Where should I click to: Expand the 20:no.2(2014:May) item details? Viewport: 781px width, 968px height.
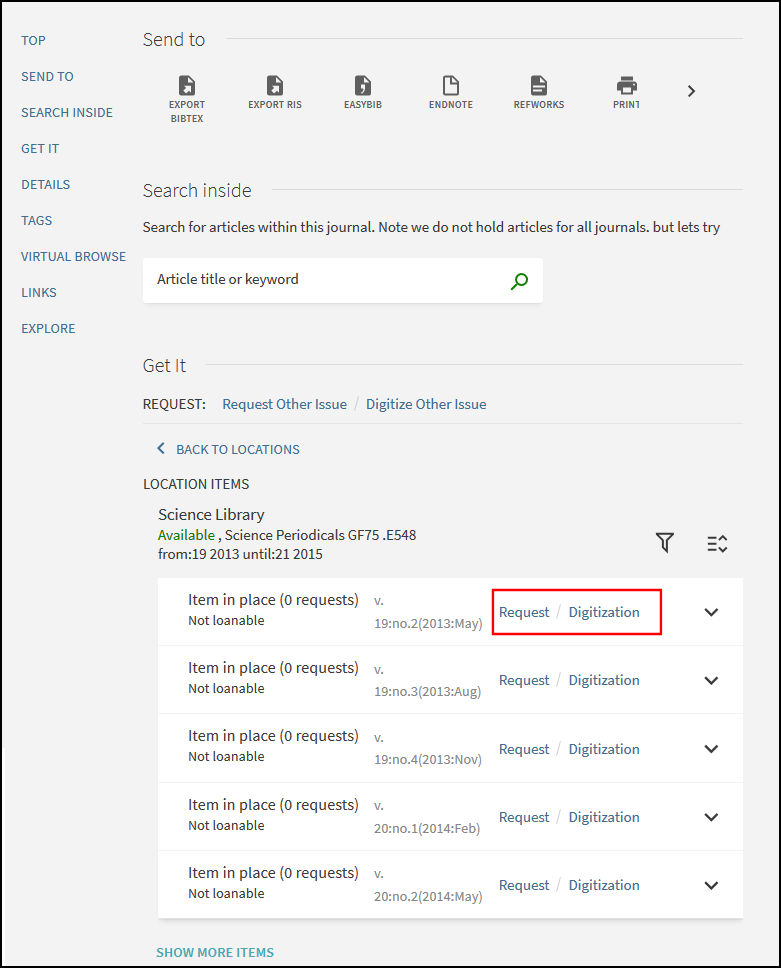coord(711,885)
